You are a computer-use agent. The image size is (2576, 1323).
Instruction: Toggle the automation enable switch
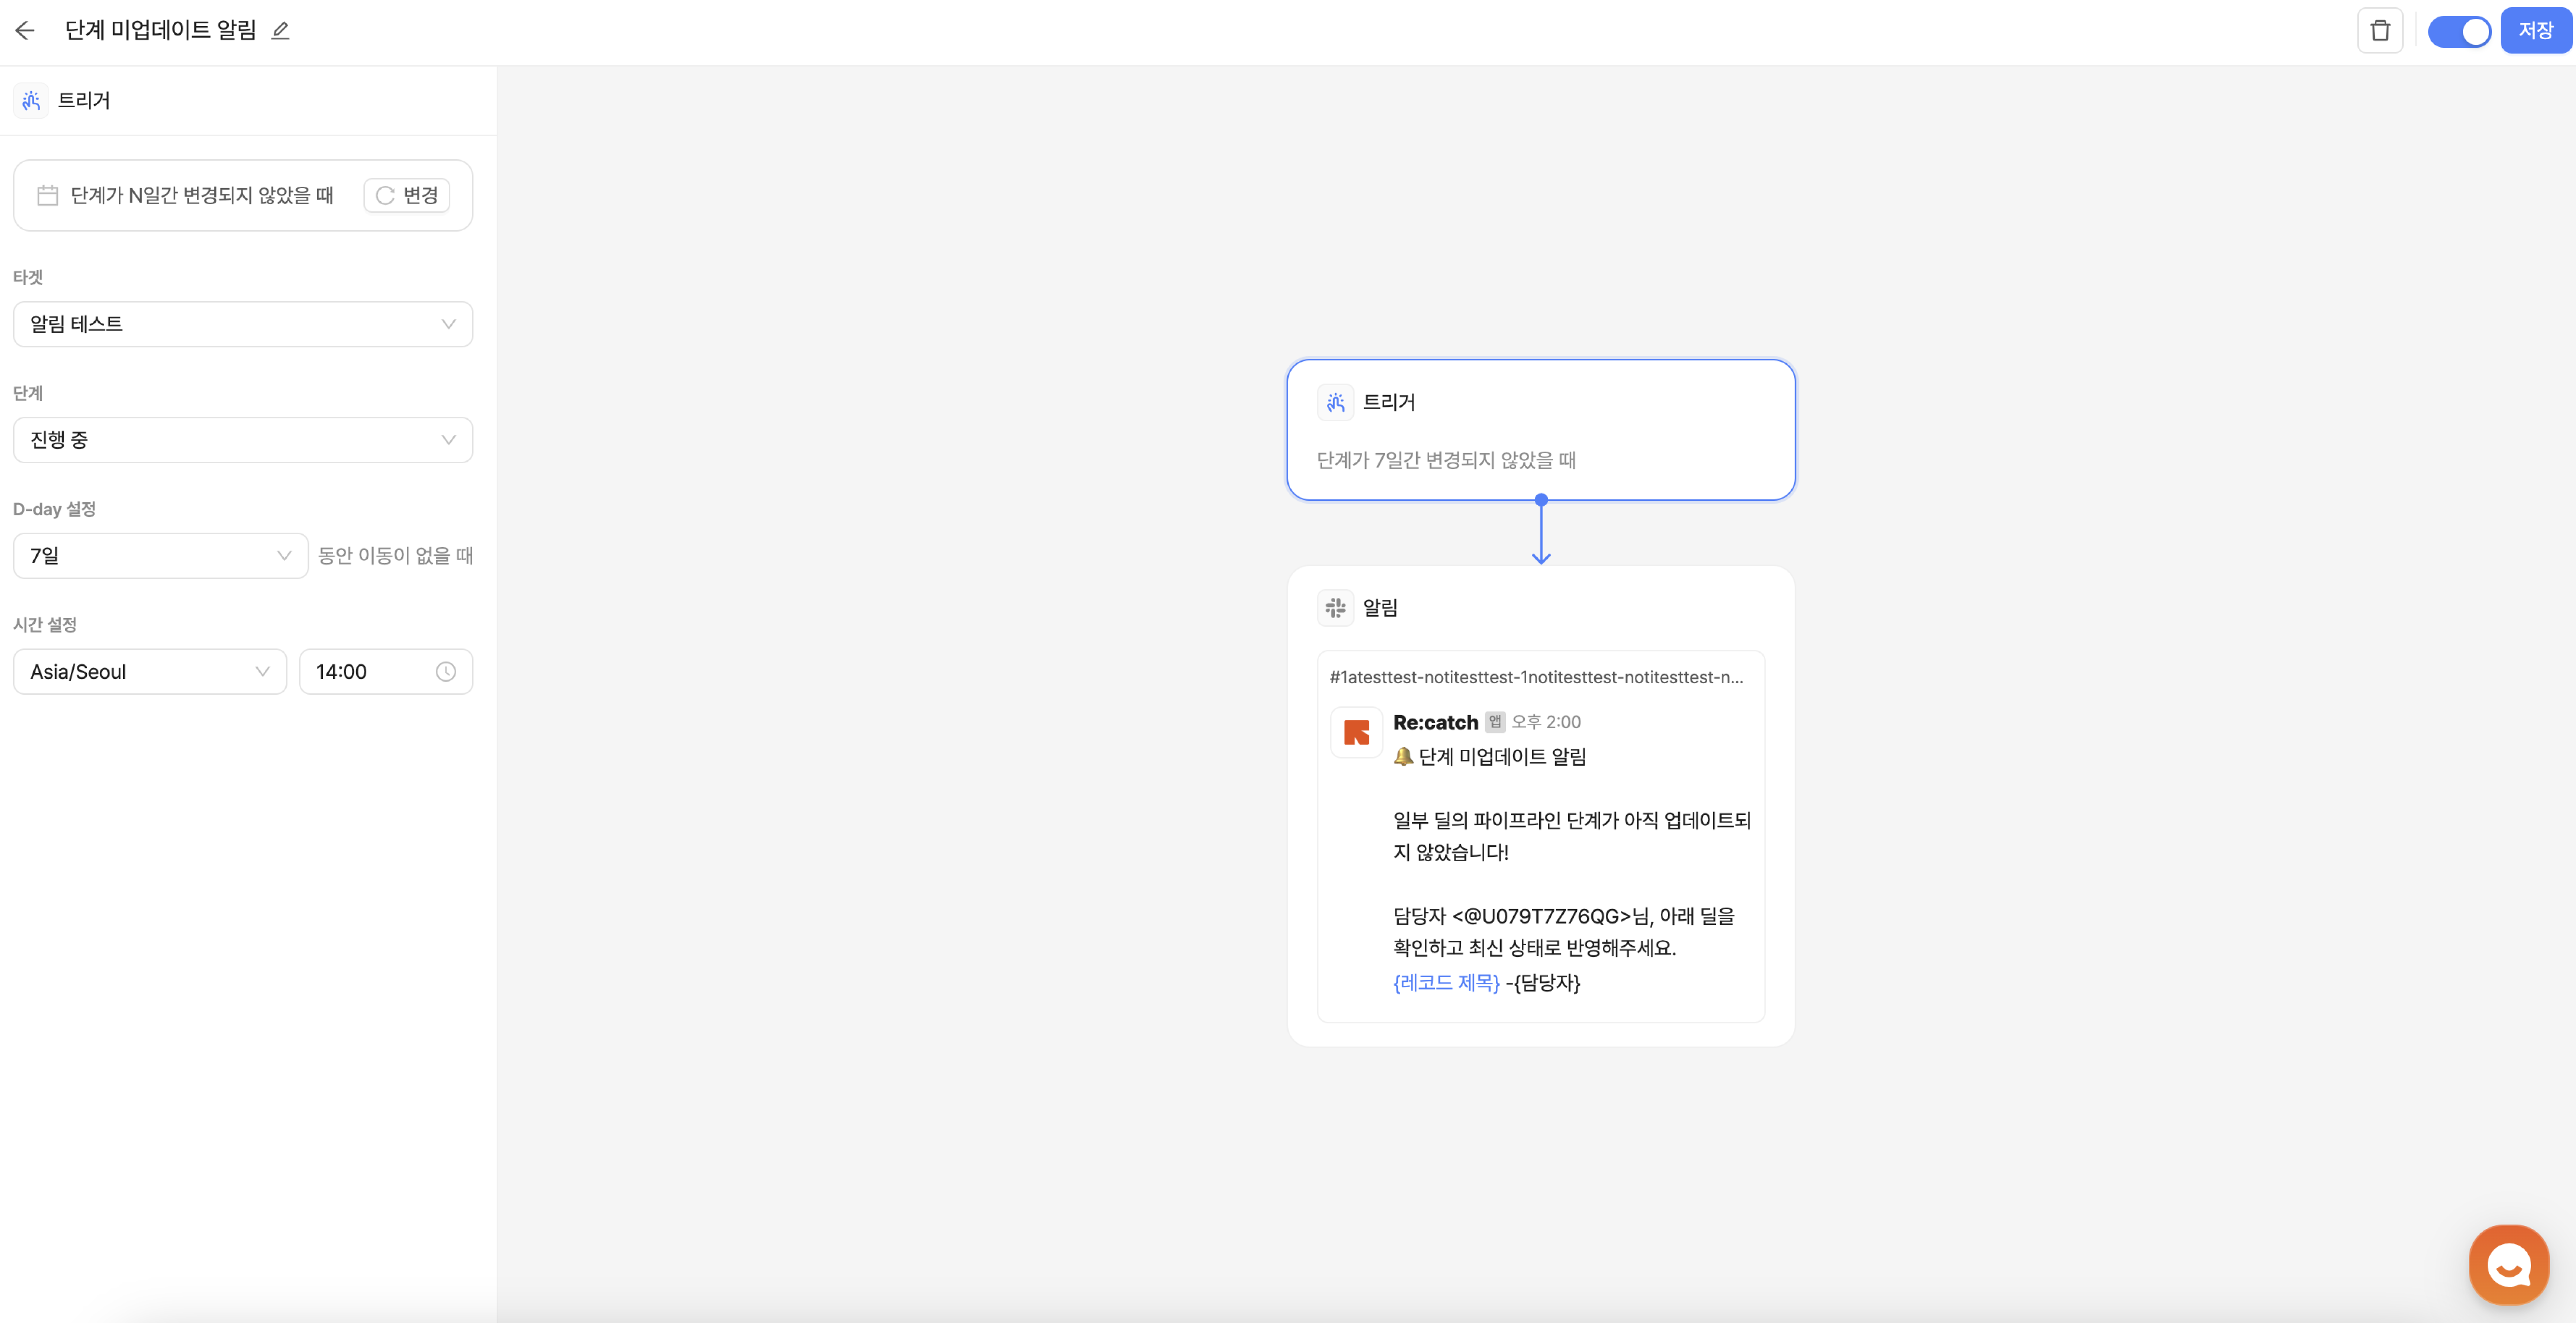pyautogui.click(x=2459, y=31)
